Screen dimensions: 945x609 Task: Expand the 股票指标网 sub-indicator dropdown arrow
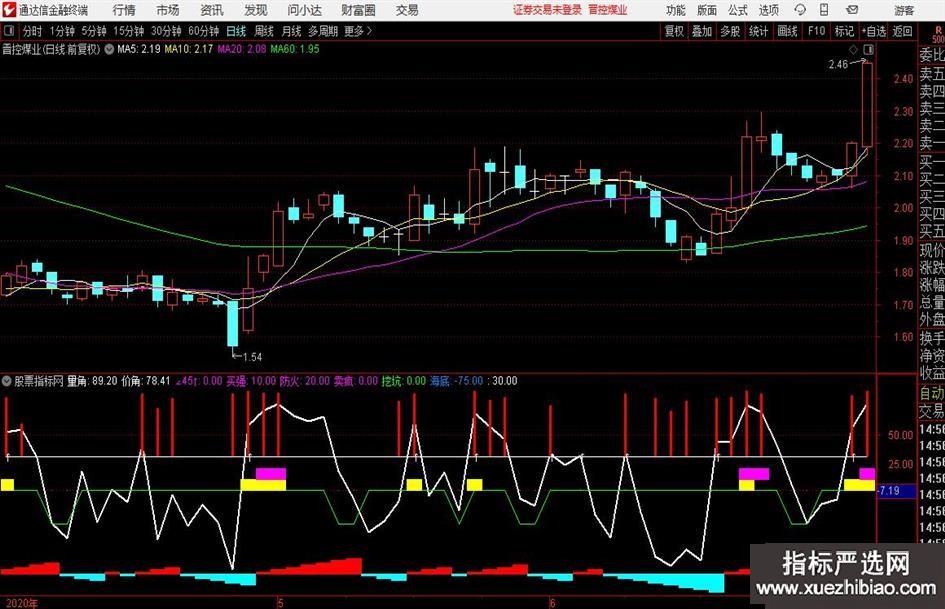click(7, 380)
